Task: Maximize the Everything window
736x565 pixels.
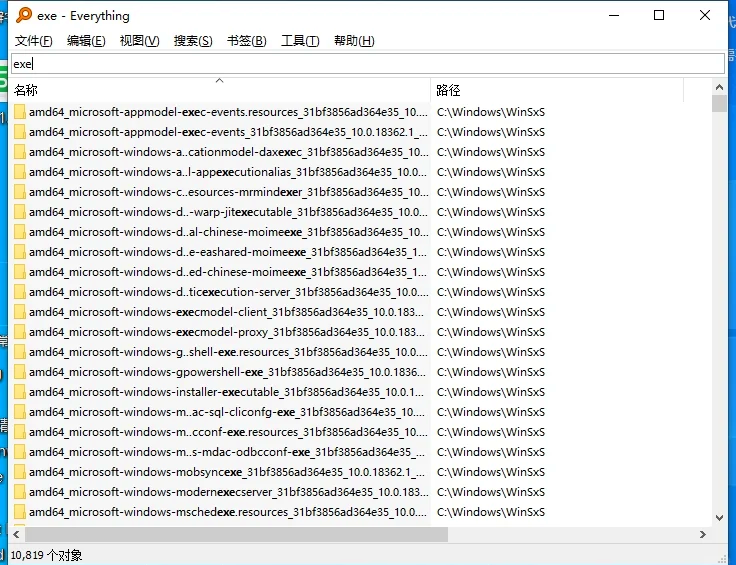Action: [659, 15]
